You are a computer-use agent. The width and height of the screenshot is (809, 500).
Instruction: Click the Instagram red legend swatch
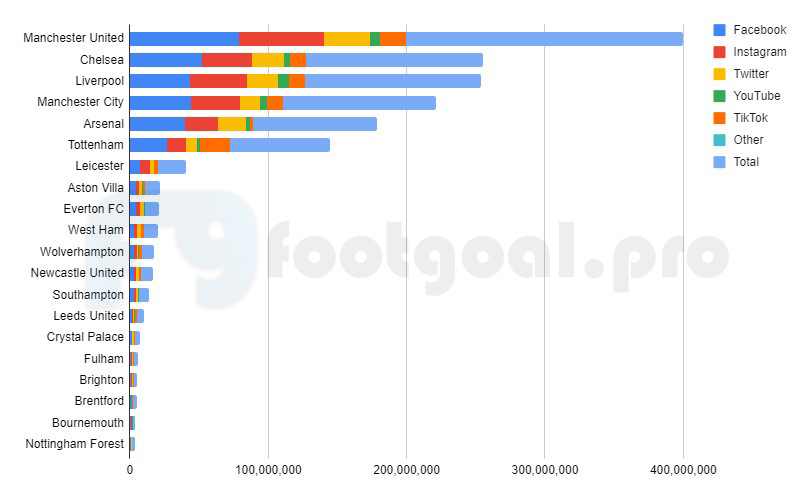[719, 52]
